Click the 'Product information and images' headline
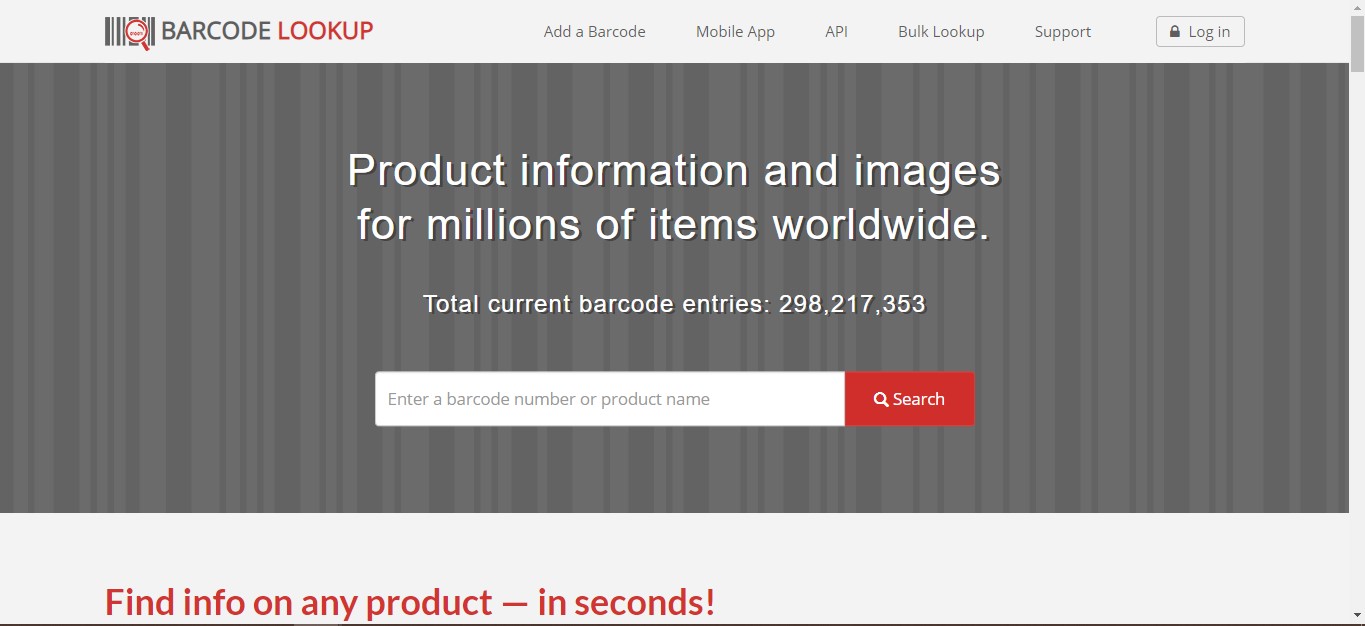 [673, 171]
